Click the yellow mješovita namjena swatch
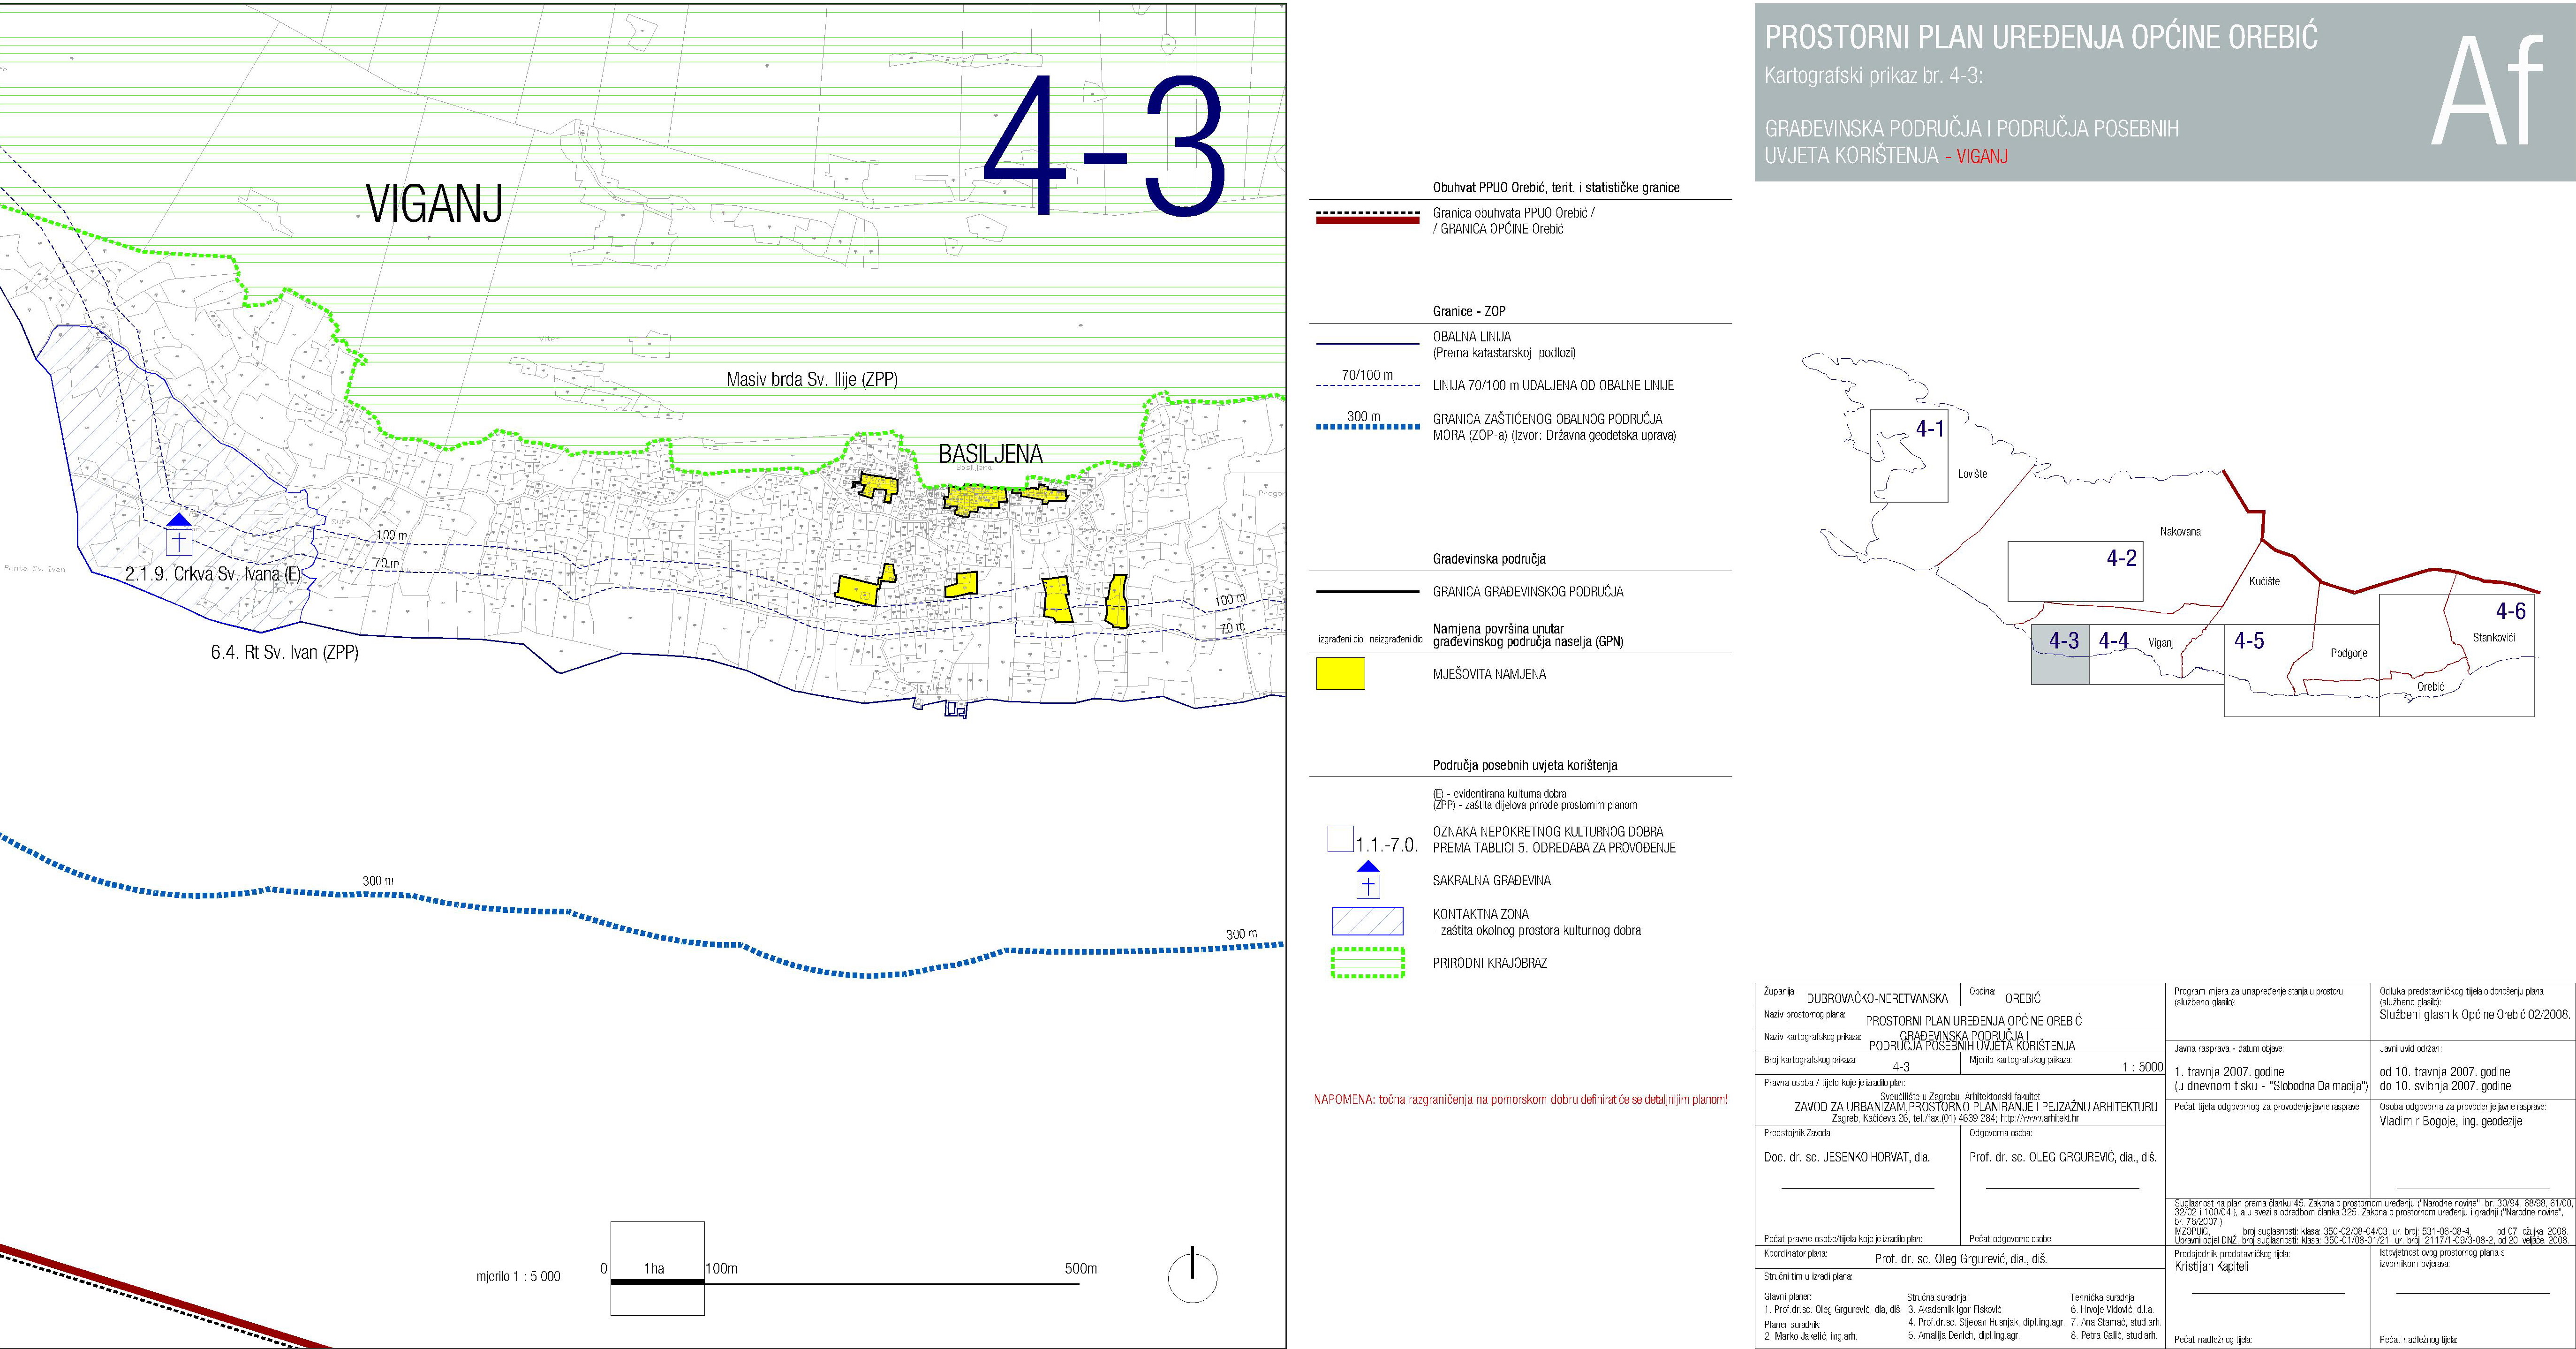 pyautogui.click(x=1340, y=674)
